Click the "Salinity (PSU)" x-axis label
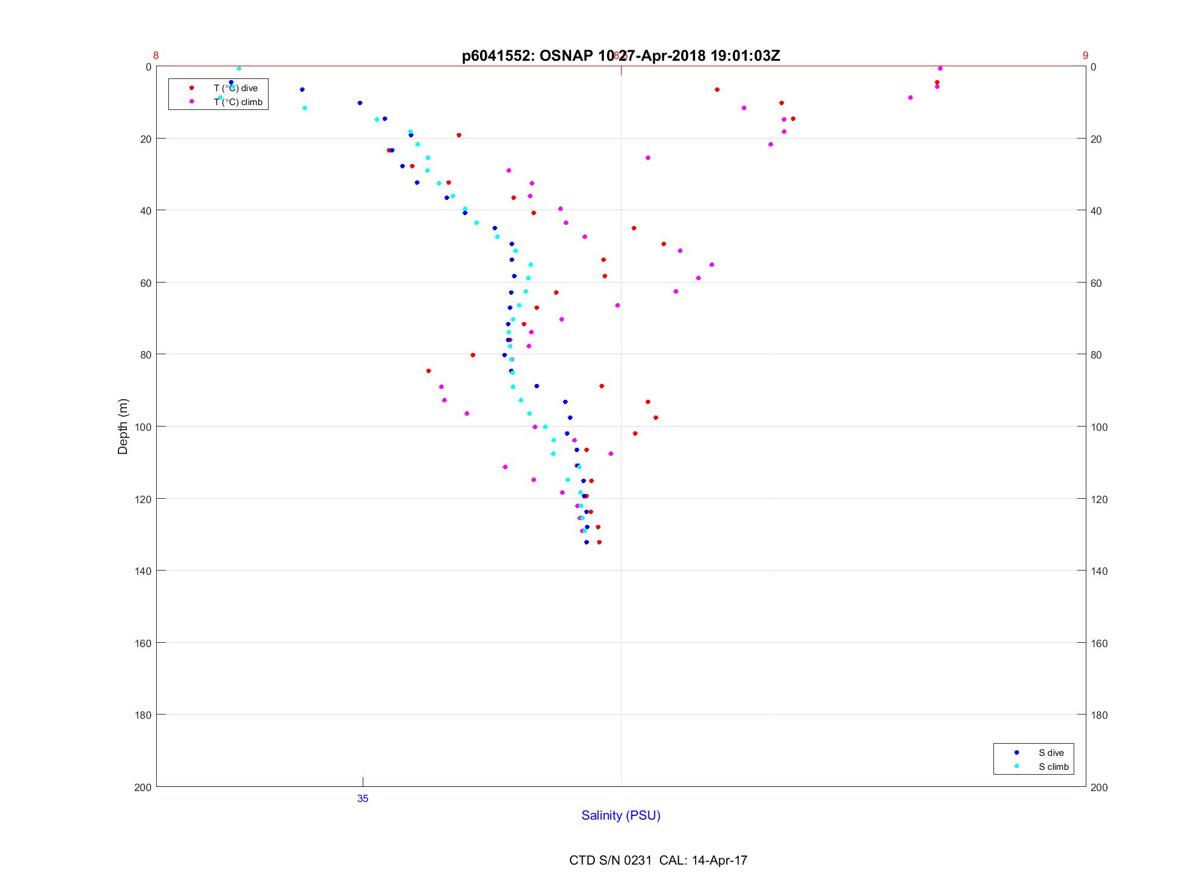This screenshot has width=1200, height=885. coord(621,816)
